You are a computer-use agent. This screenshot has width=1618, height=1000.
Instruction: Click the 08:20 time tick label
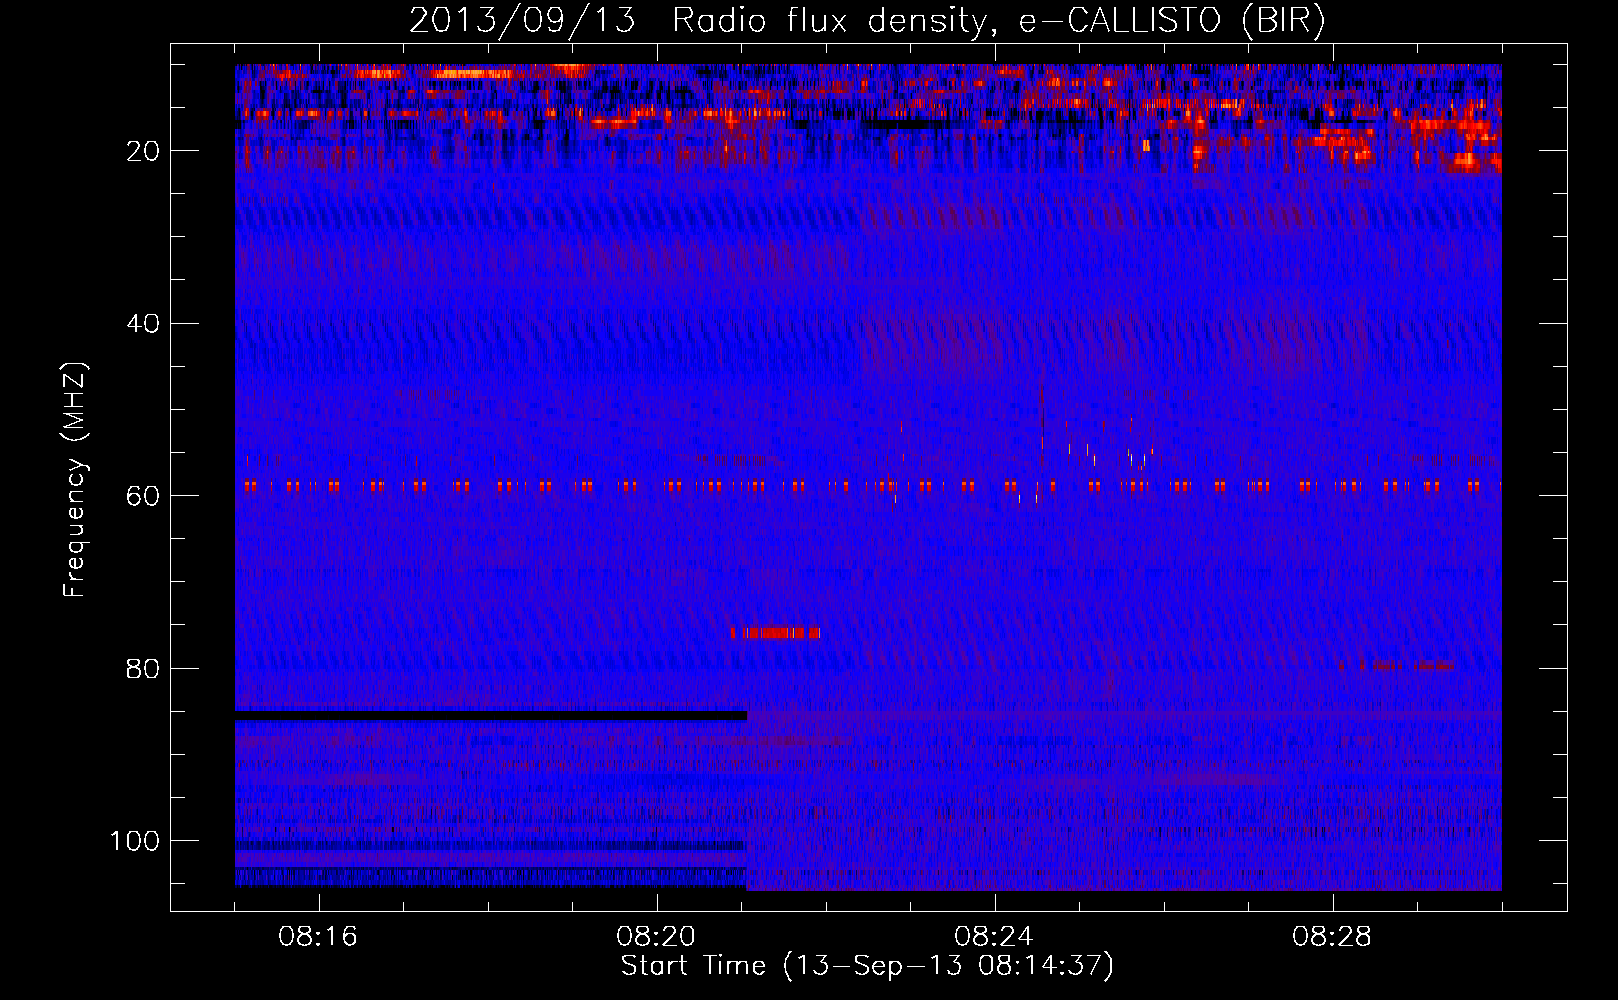[656, 937]
